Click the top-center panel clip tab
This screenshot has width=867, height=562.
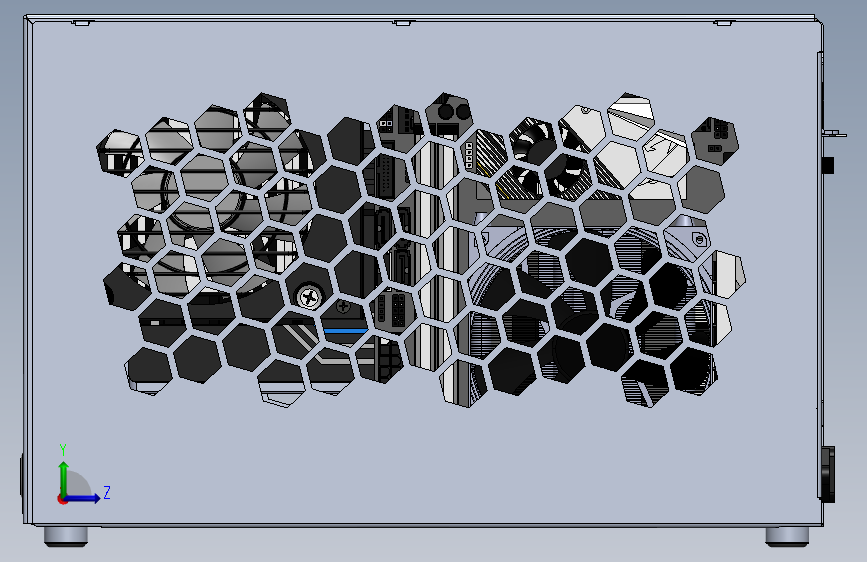tap(403, 23)
